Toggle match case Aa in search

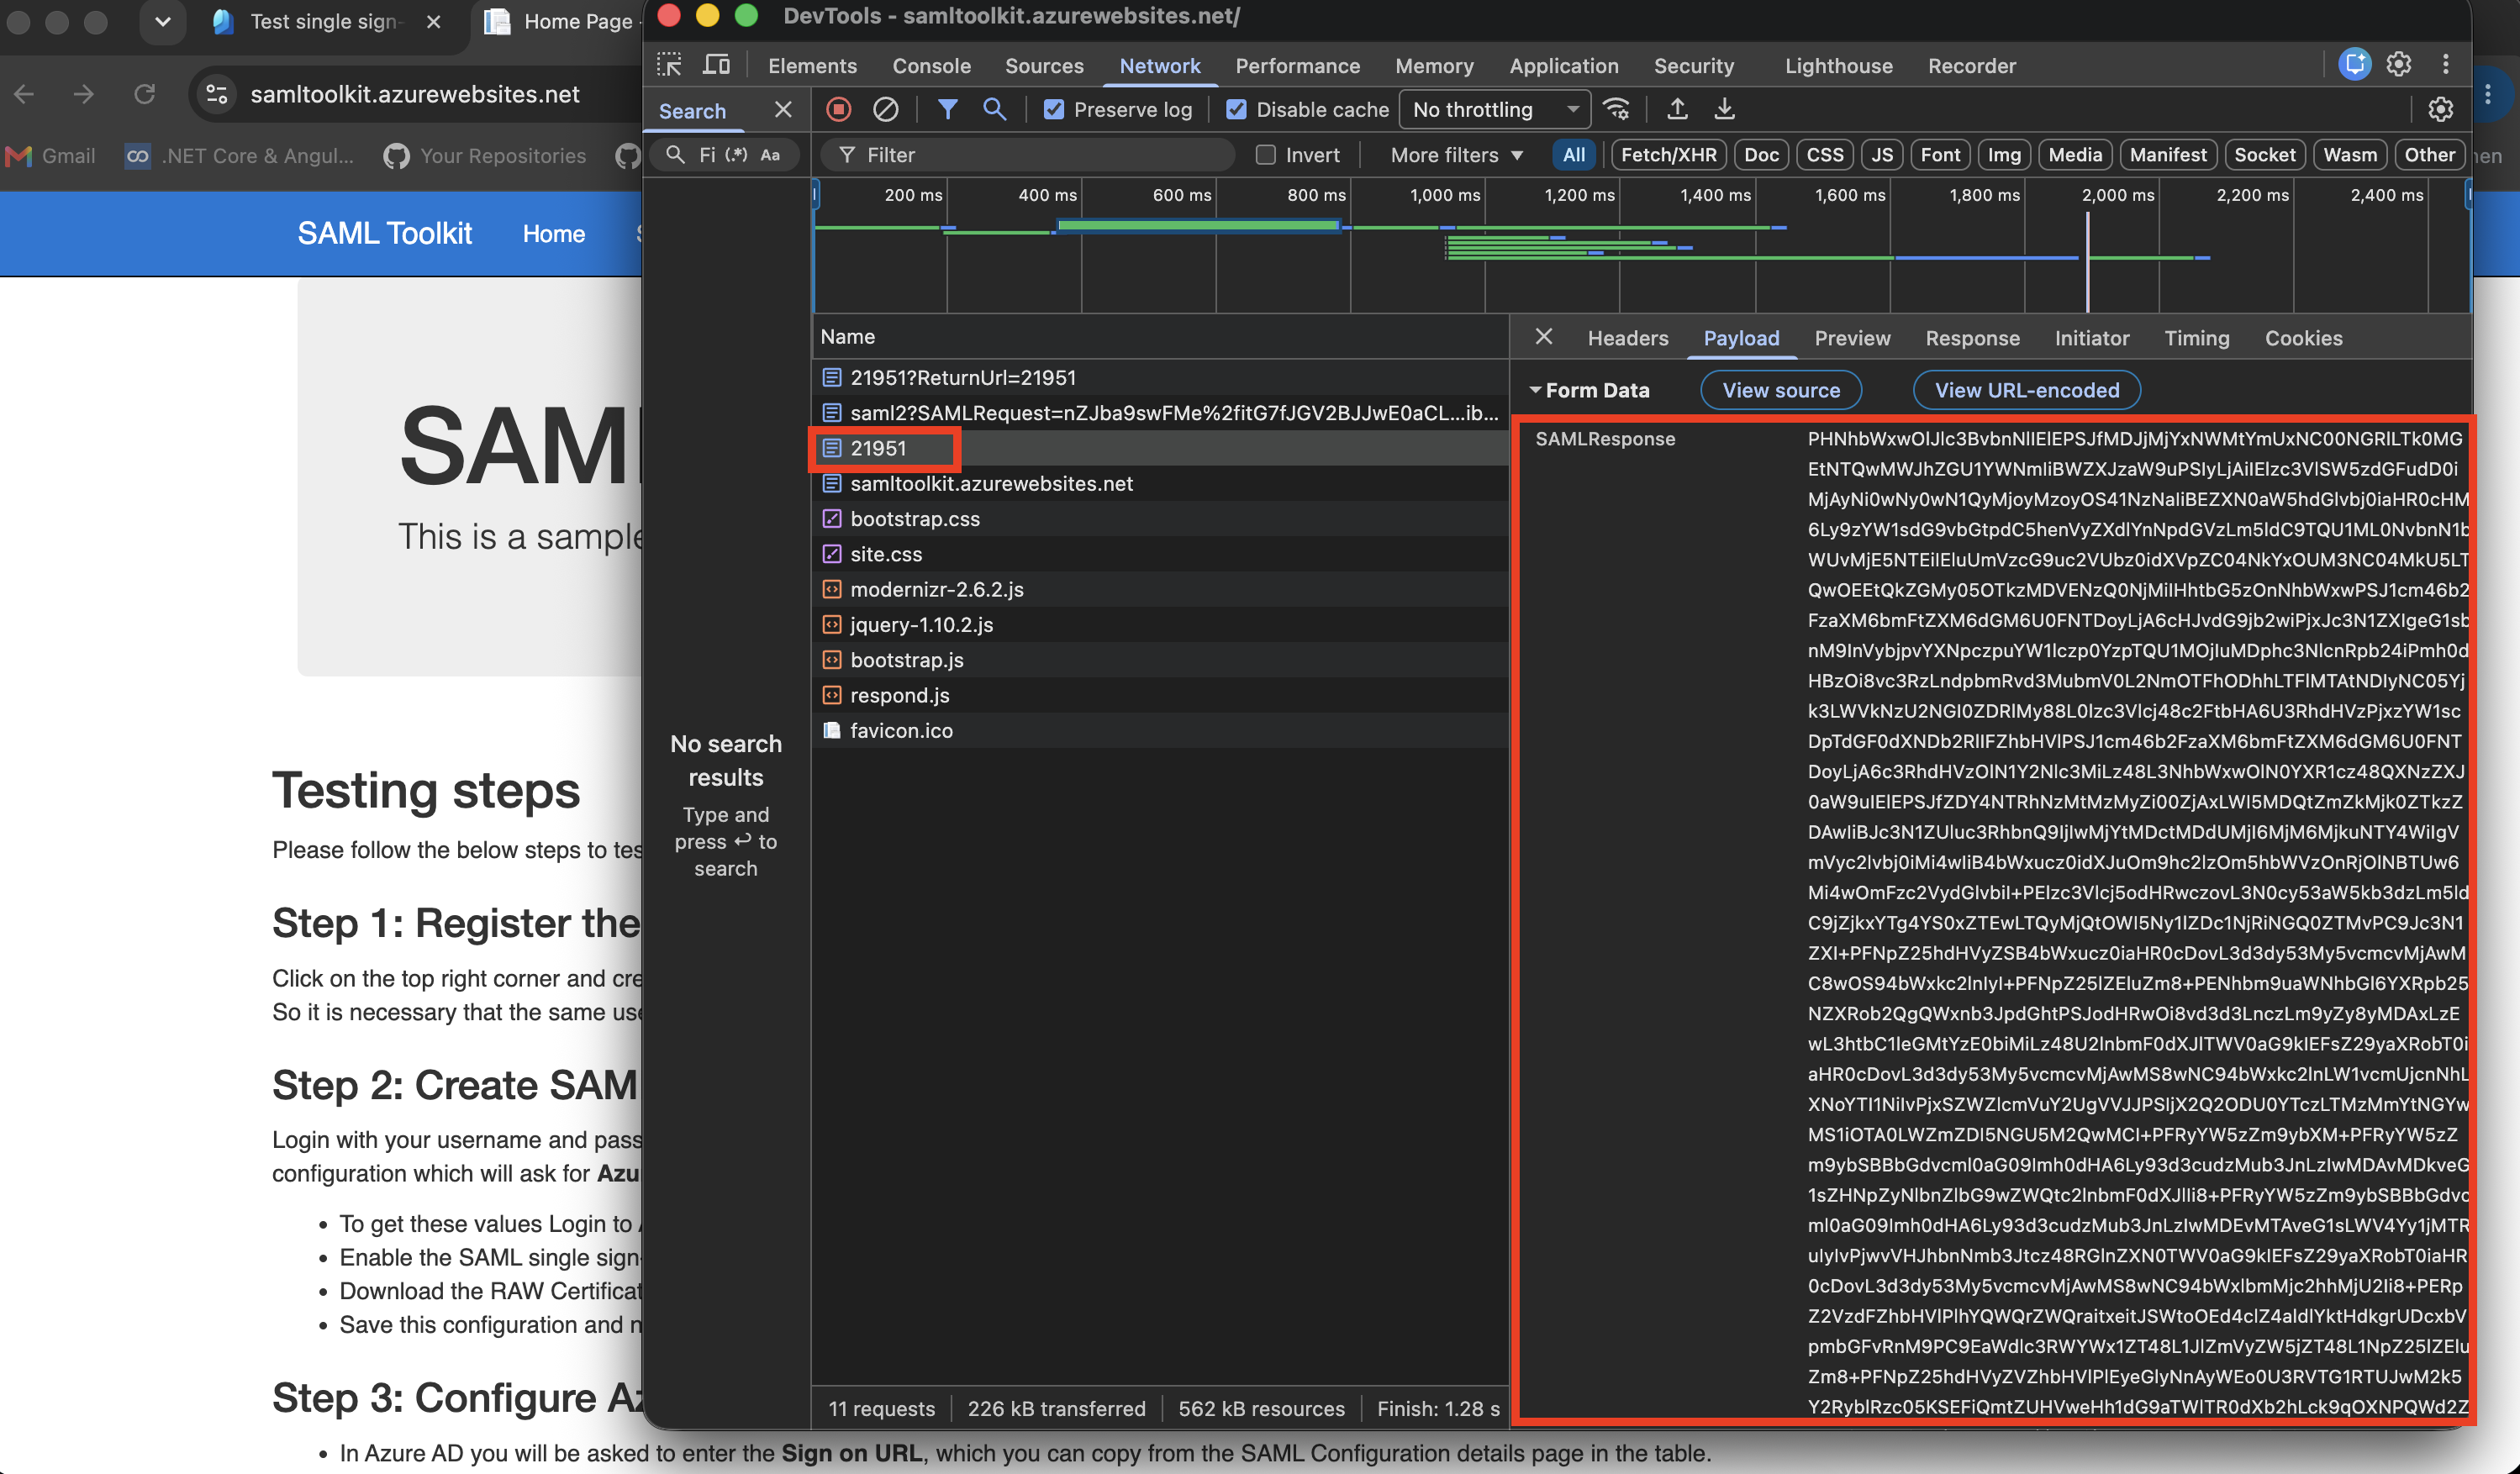tap(770, 155)
